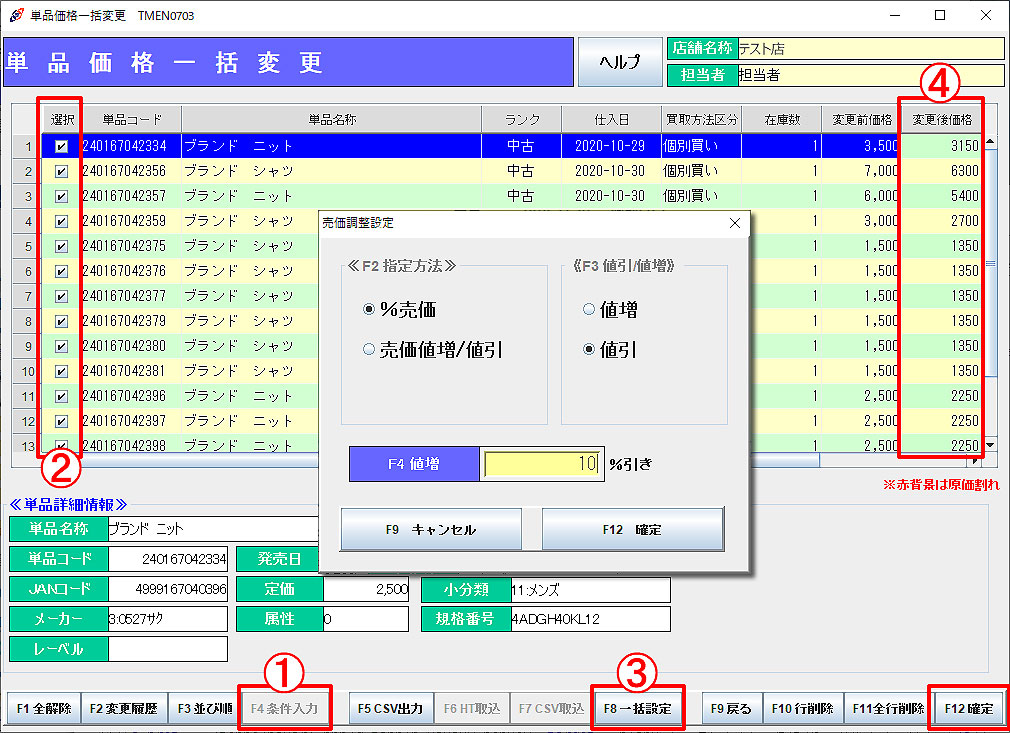Confirm the price adjustment with F12 確定 in dialog
The width and height of the screenshot is (1010, 733).
(633, 531)
